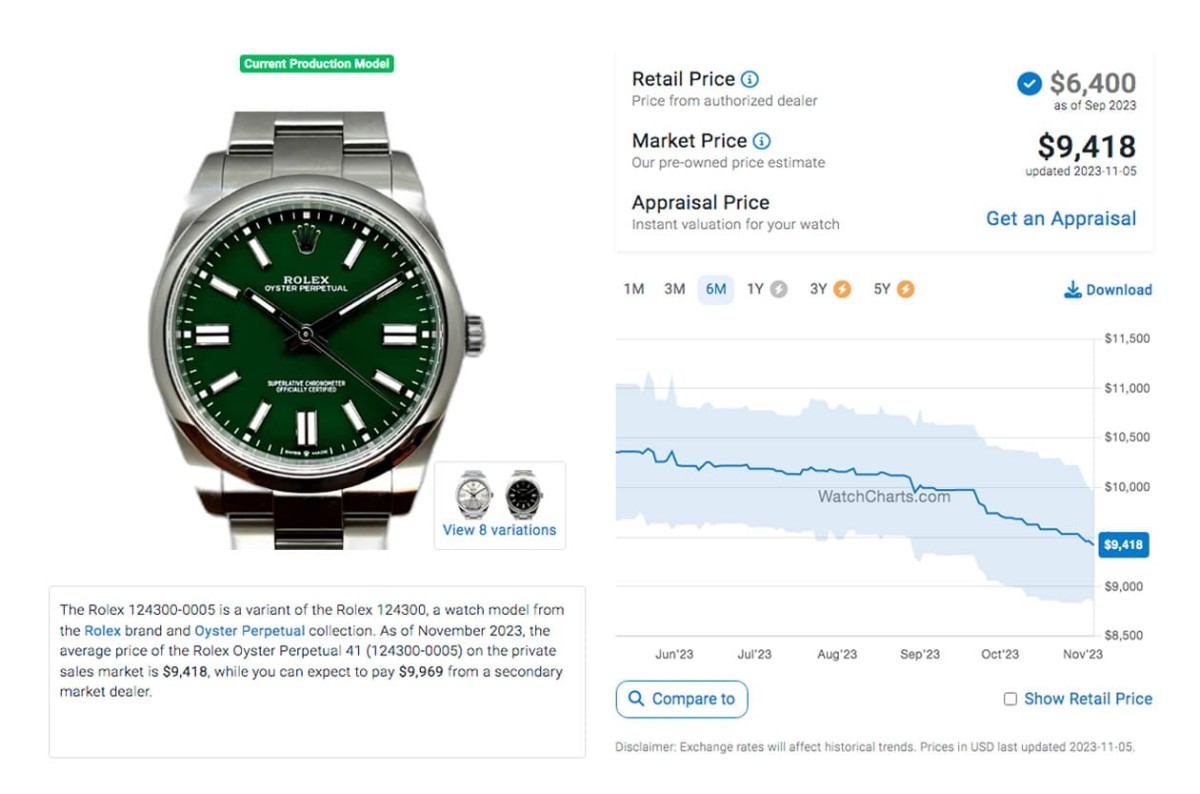Open the Get an Appraisal link
1200x794 pixels.
point(1061,219)
